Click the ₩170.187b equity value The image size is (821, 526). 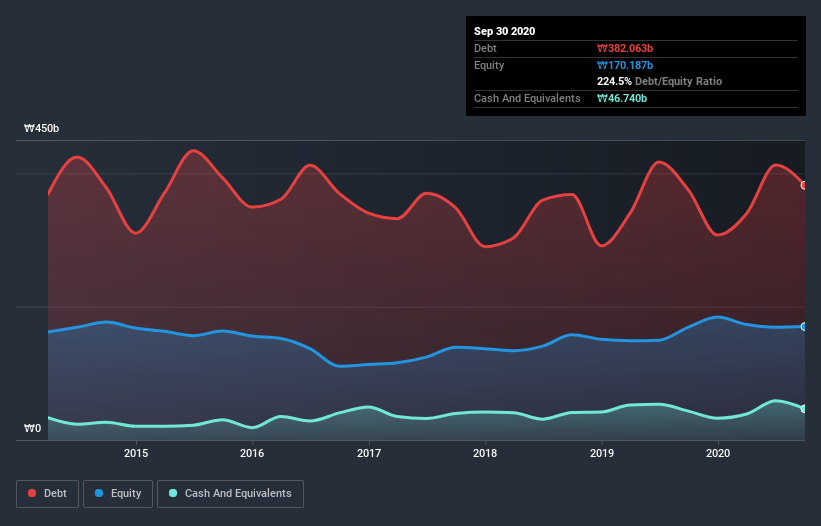[625, 65]
